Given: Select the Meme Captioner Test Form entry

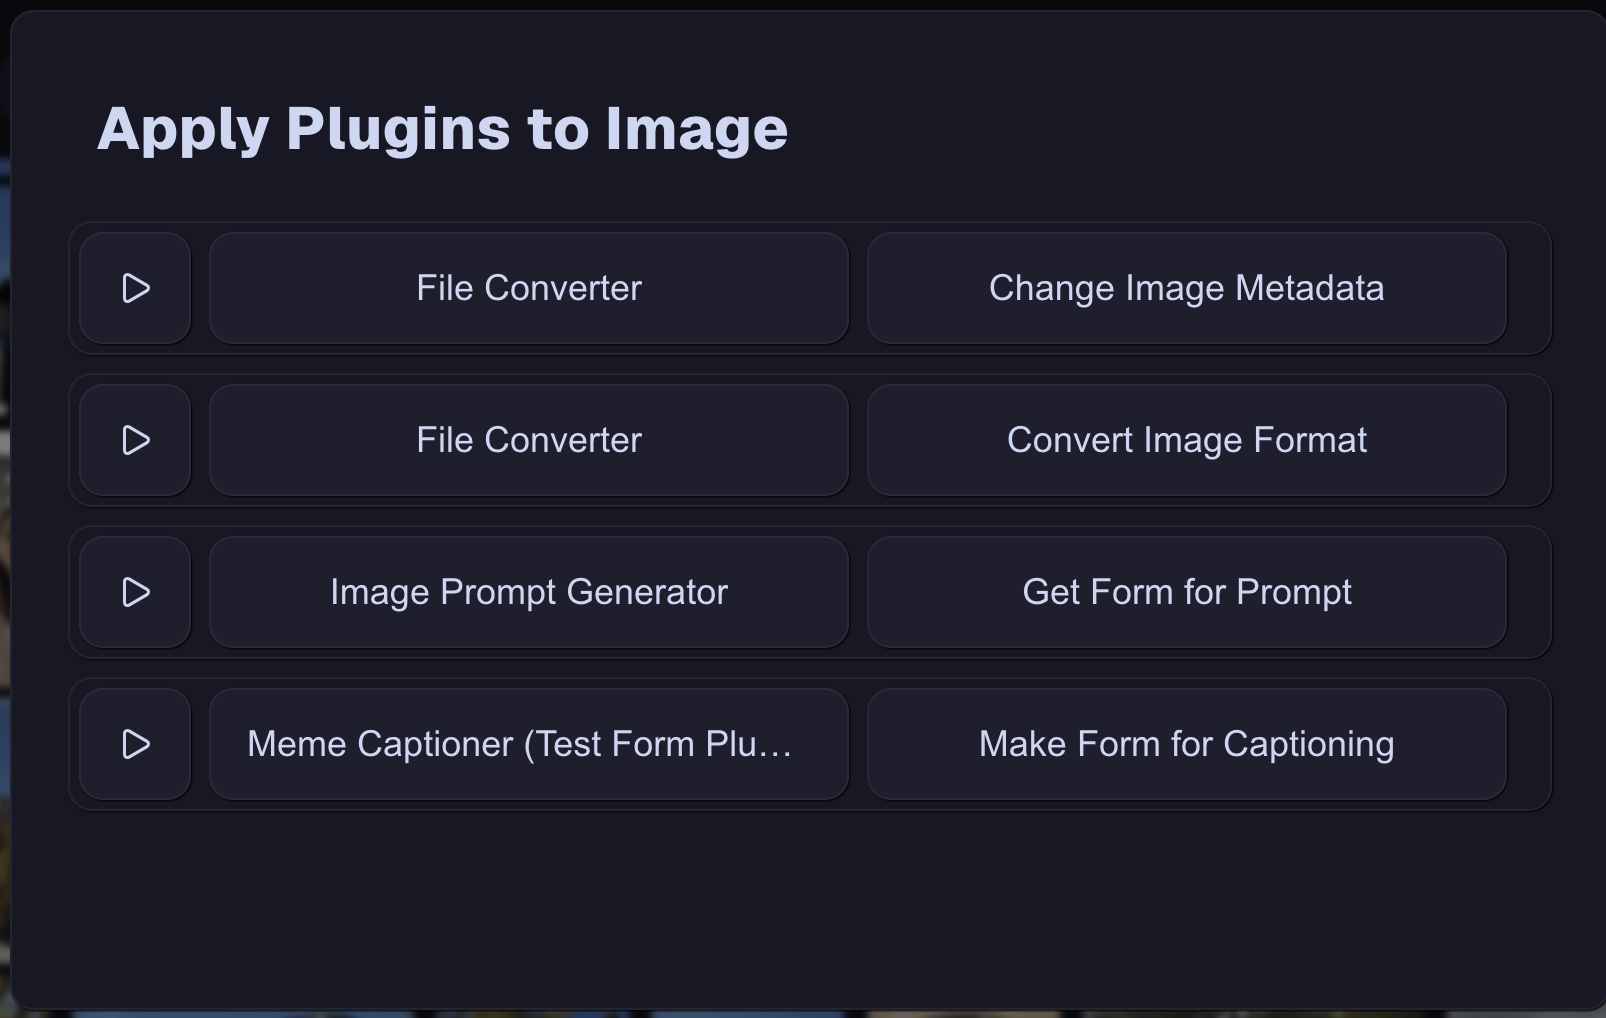Looking at the screenshot, I should 528,743.
